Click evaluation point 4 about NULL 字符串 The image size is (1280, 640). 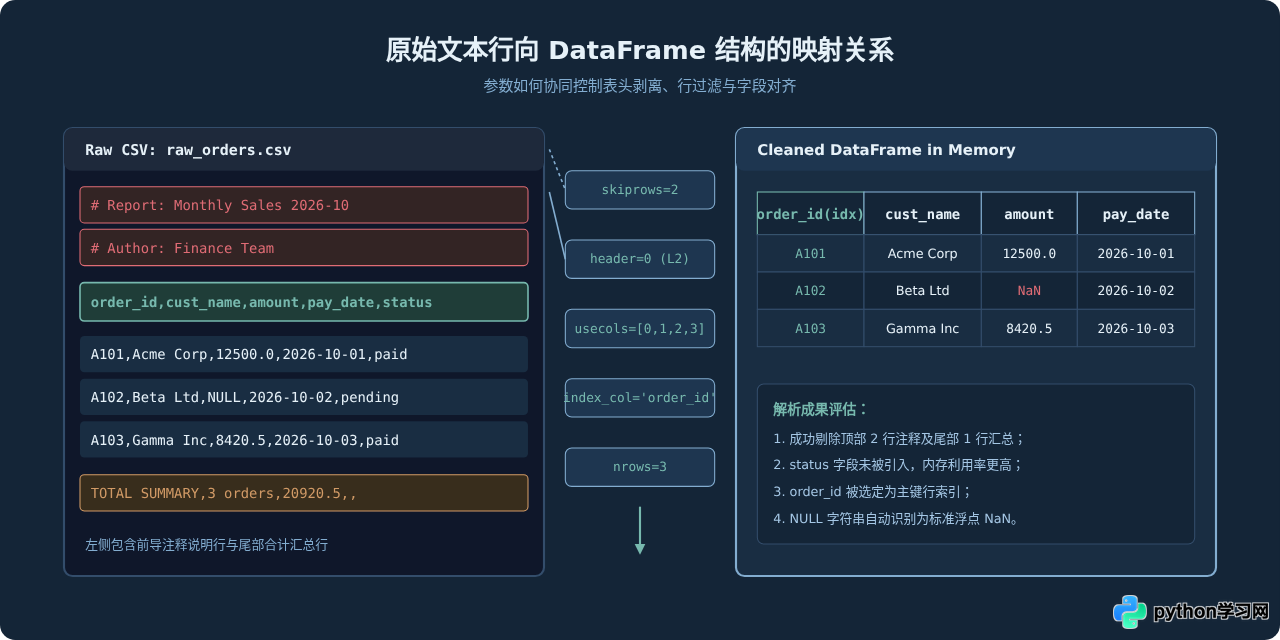tap(896, 519)
